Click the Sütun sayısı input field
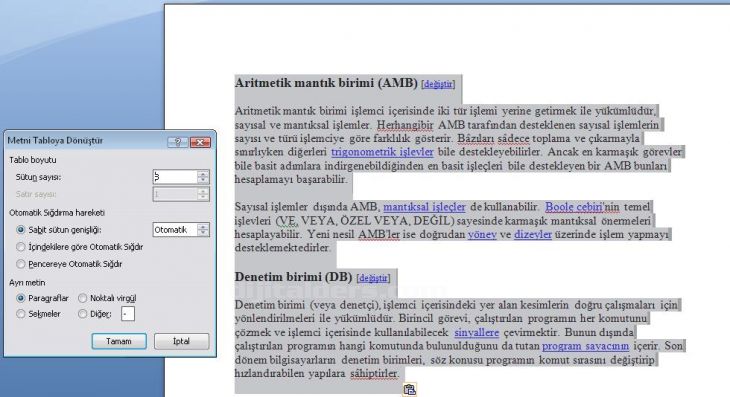 [175, 177]
